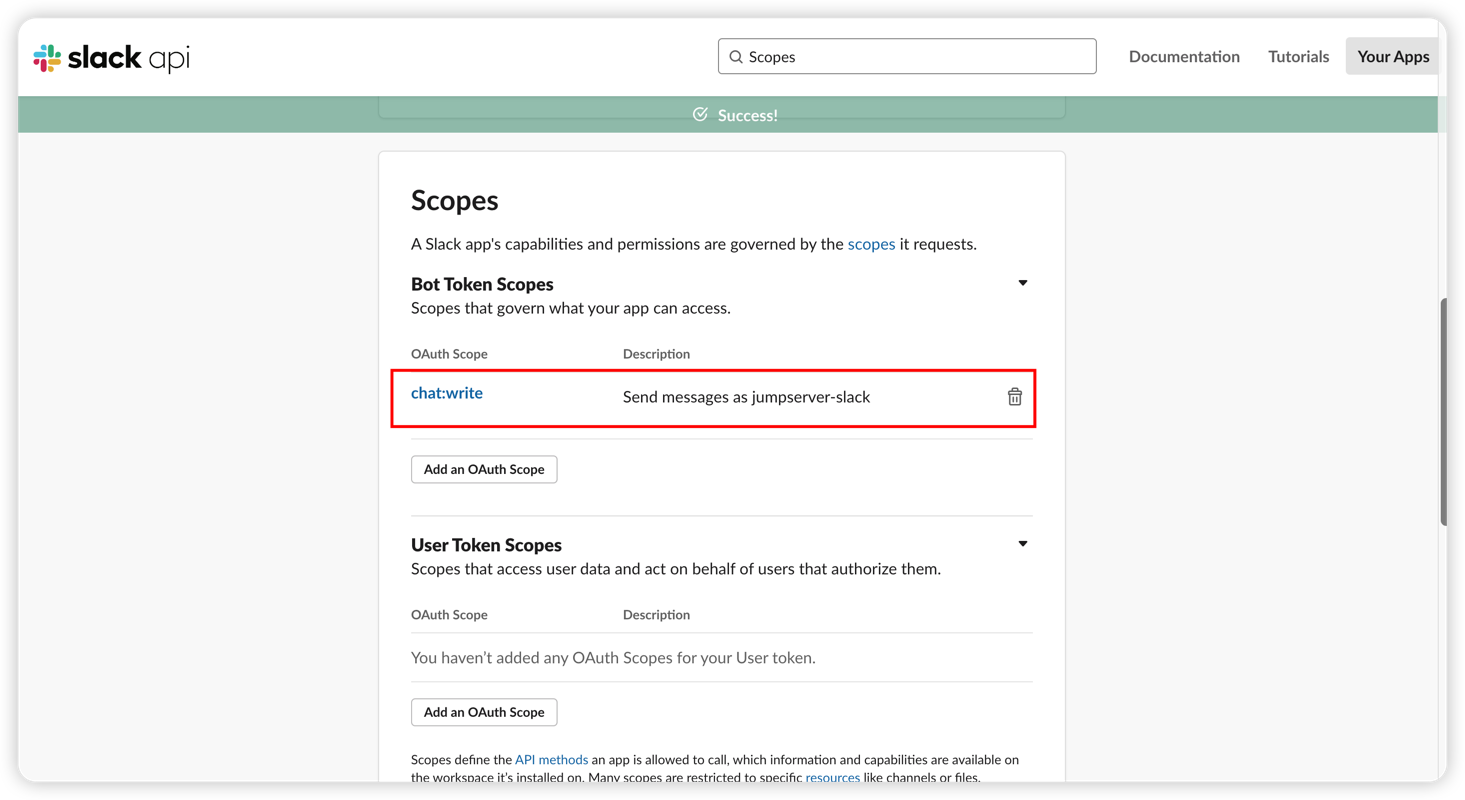Collapse the User Token Scopes section
1465x800 pixels.
click(x=1022, y=544)
